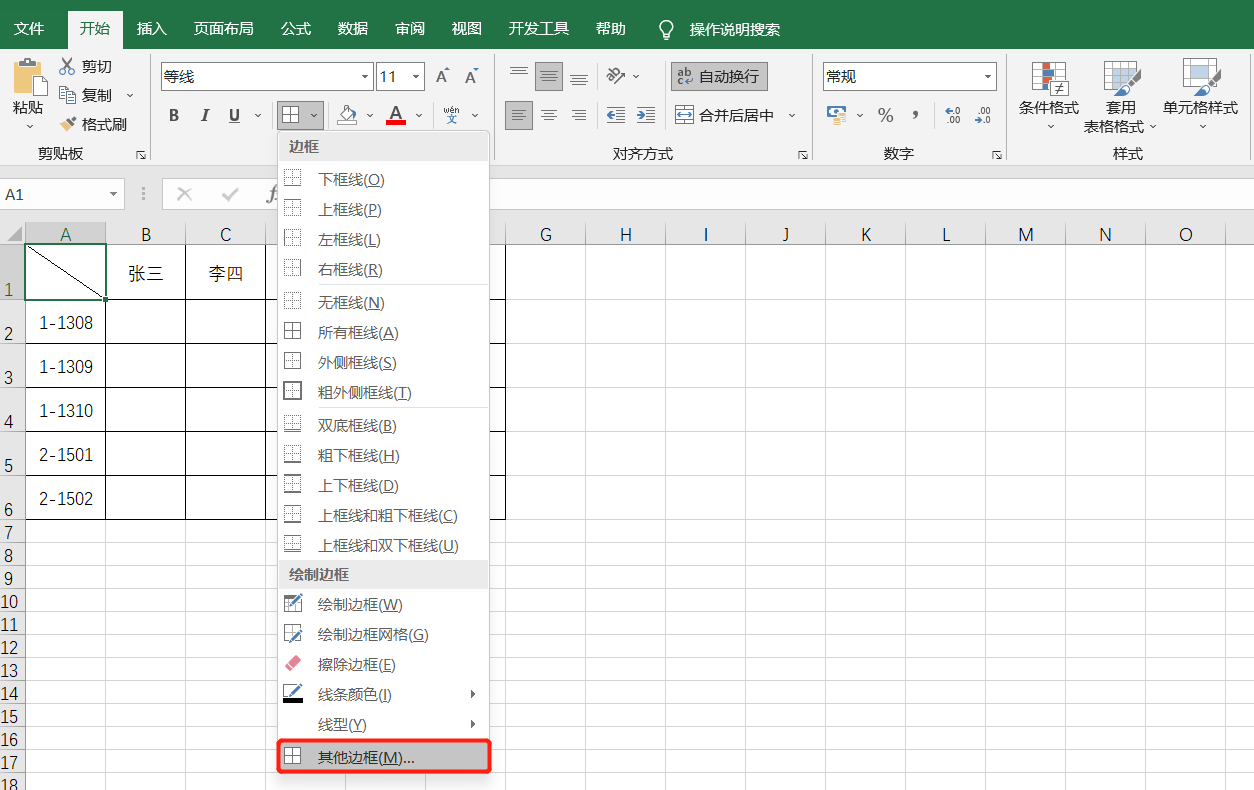The height and width of the screenshot is (790, 1254).
Task: Expand the Name Box A1 dropdown
Action: click(113, 194)
